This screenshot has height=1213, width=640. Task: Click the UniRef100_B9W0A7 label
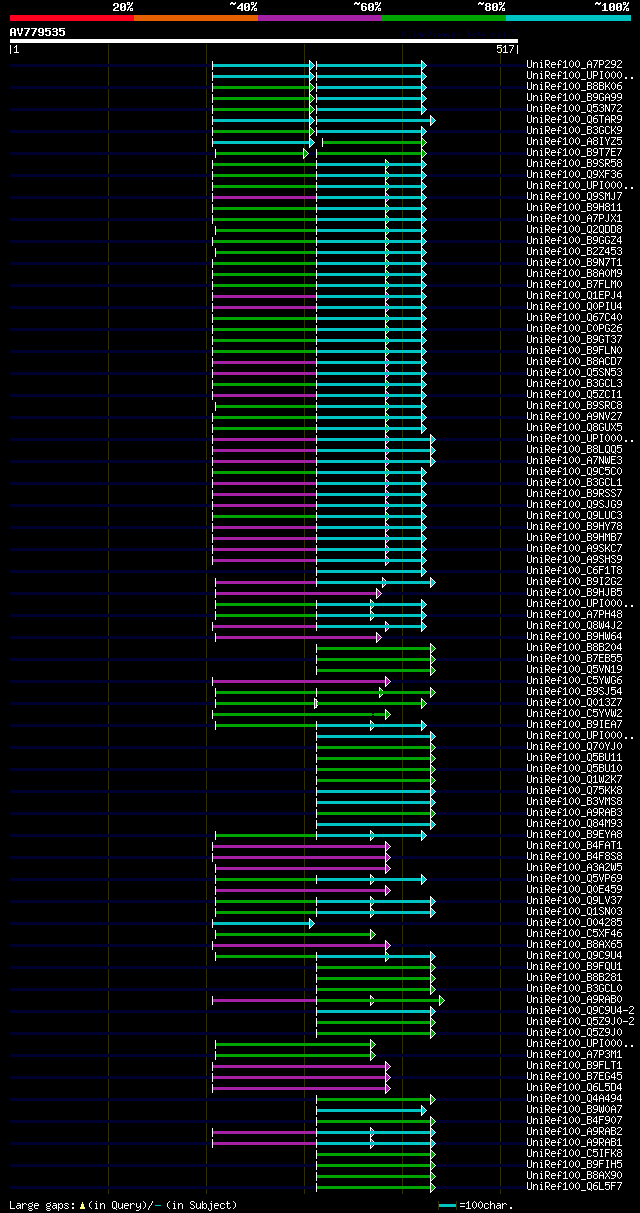click(x=576, y=1109)
